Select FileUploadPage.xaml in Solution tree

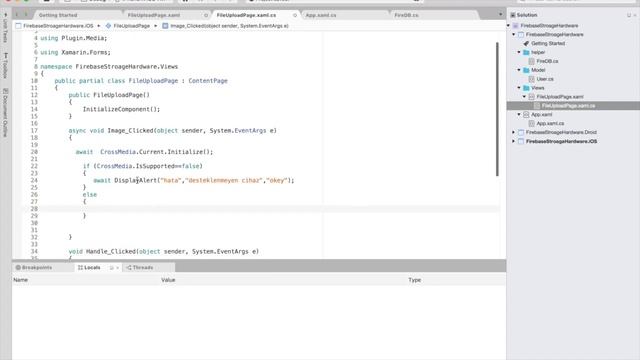click(x=560, y=97)
